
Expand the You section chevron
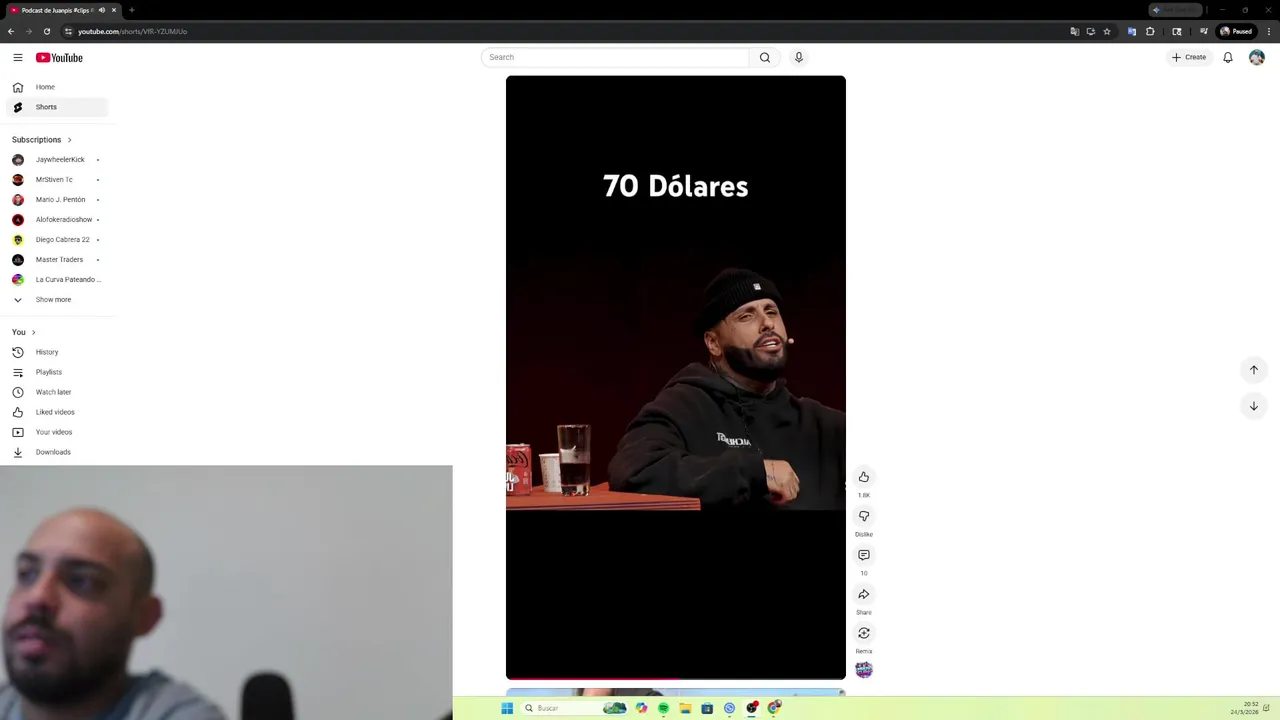click(33, 332)
